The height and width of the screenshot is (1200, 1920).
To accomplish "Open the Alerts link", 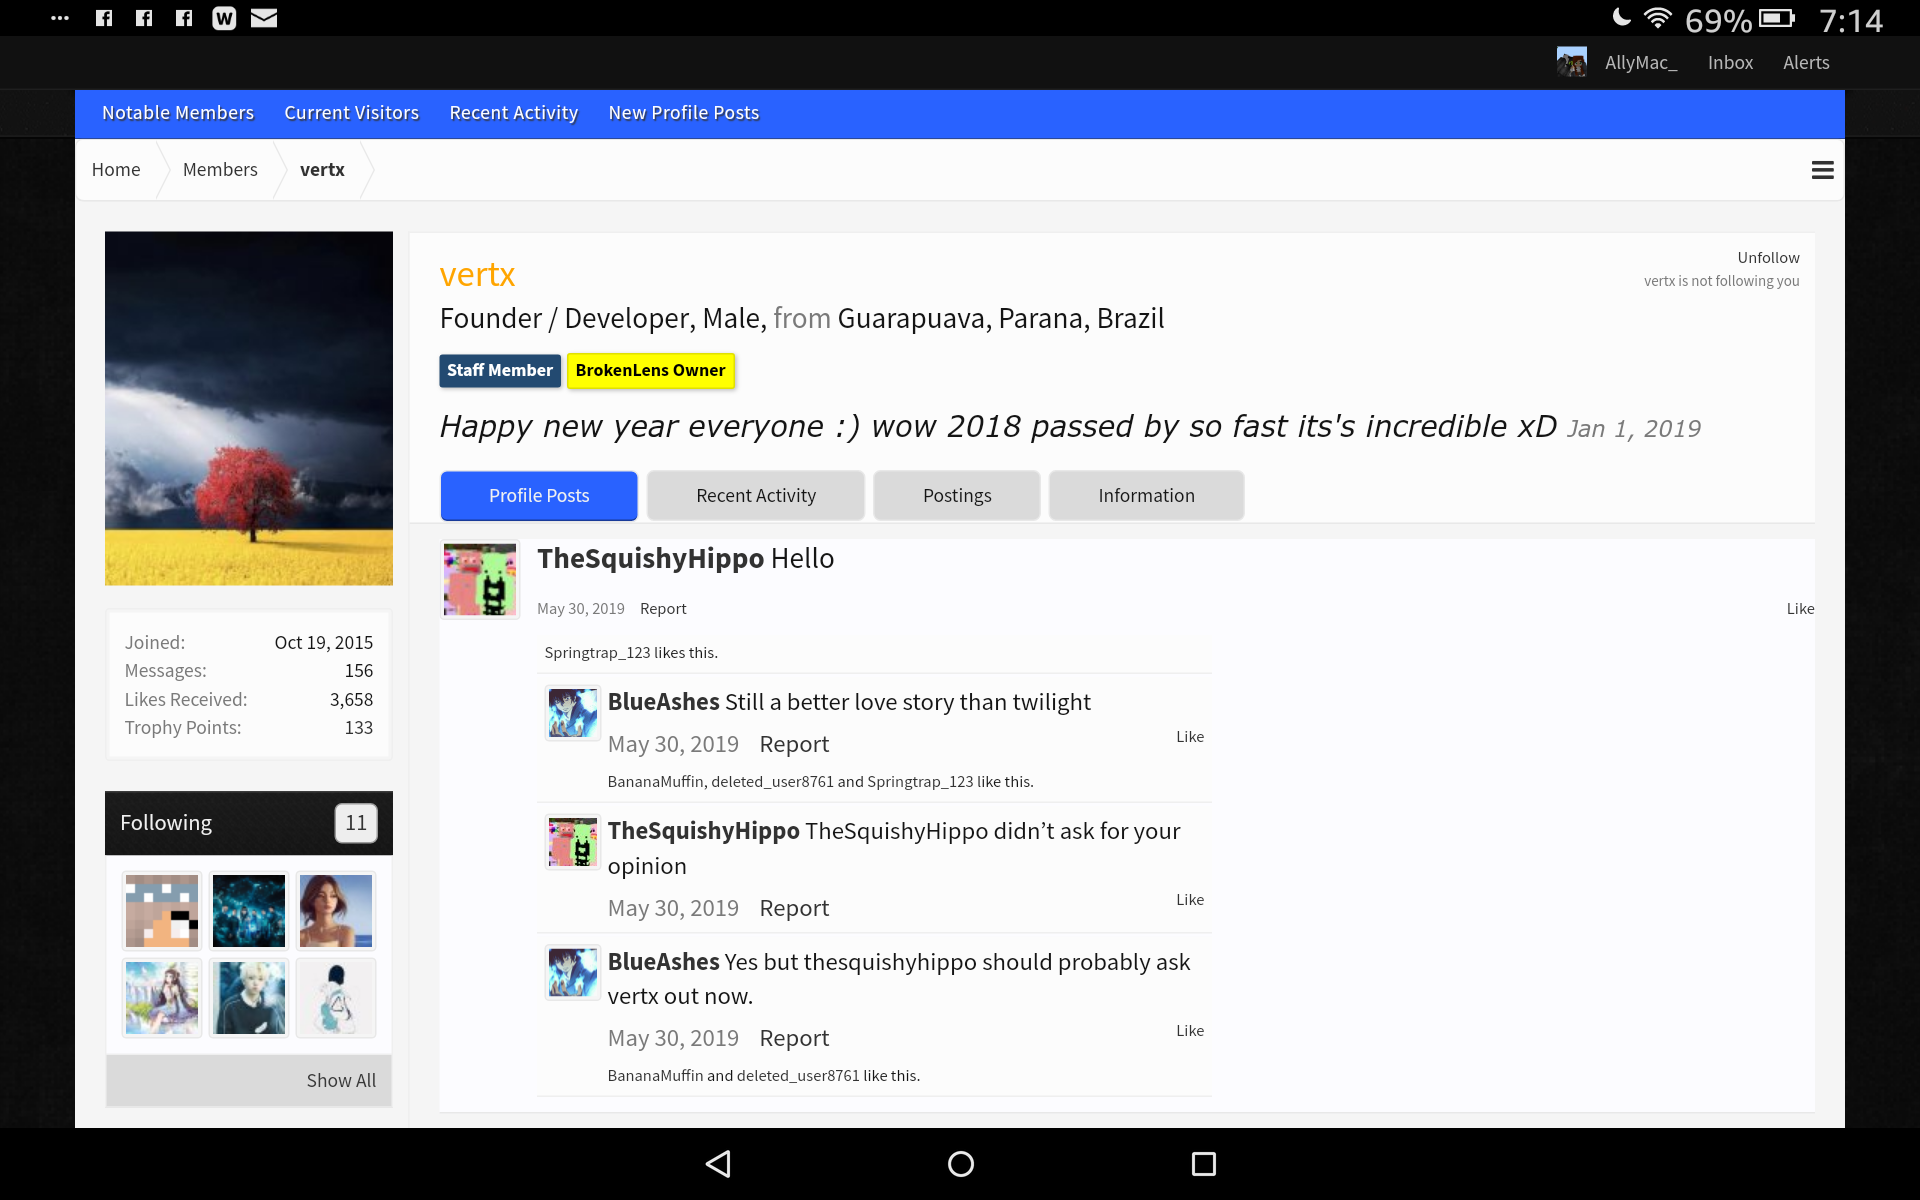I will 1806,62.
